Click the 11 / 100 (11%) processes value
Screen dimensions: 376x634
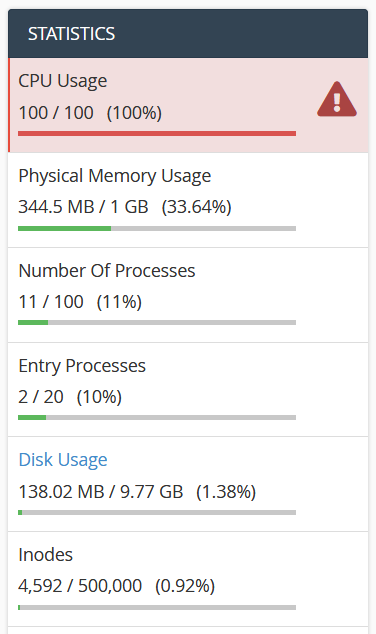point(80,302)
